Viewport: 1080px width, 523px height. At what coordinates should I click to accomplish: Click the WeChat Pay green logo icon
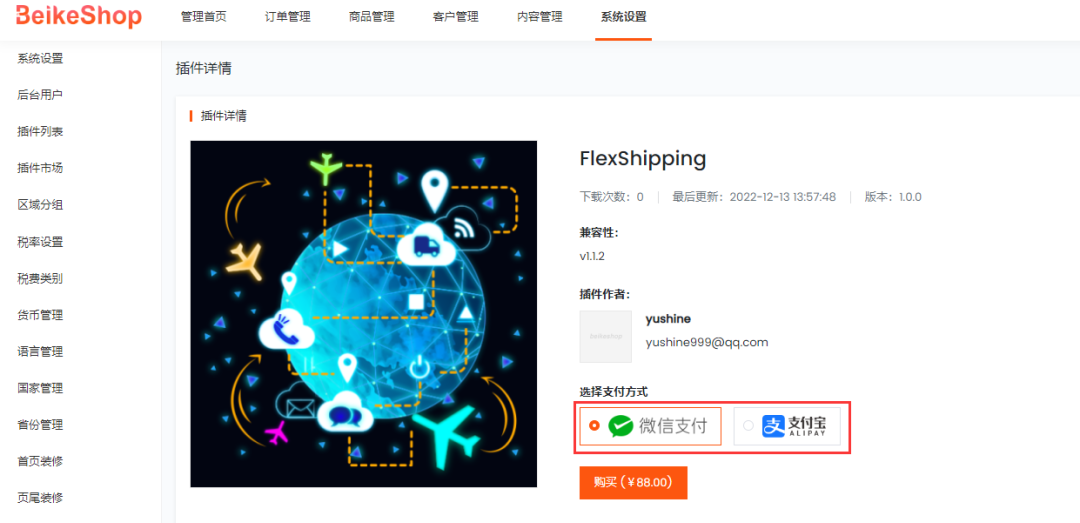point(621,426)
